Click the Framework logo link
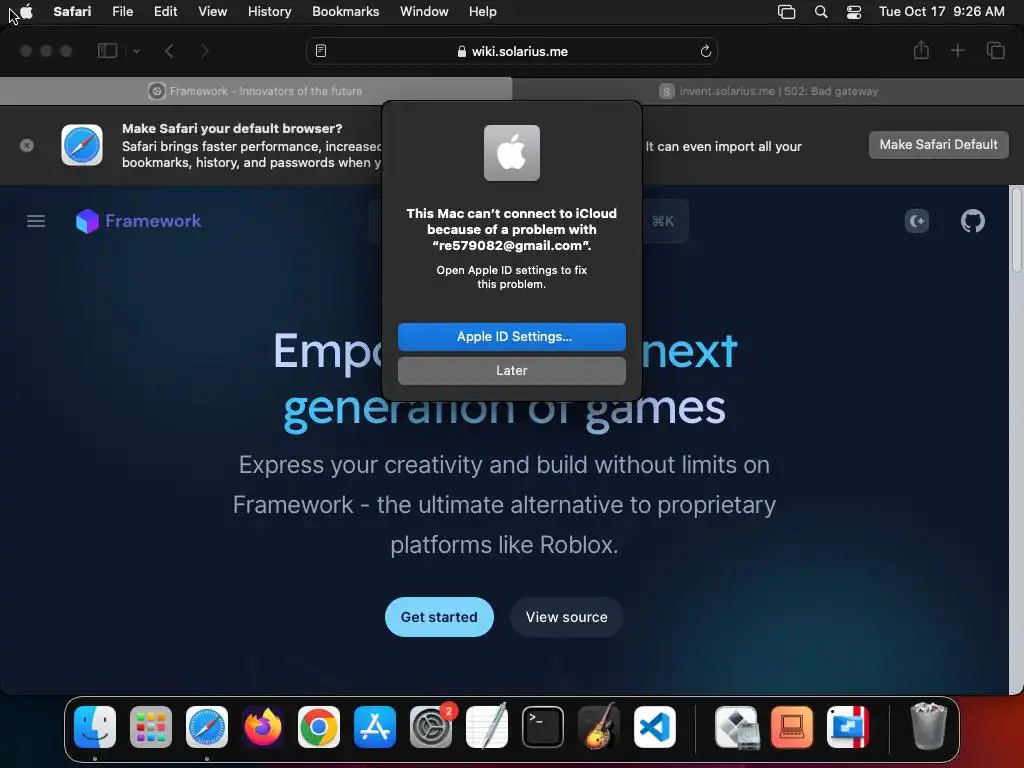 pyautogui.click(x=138, y=221)
